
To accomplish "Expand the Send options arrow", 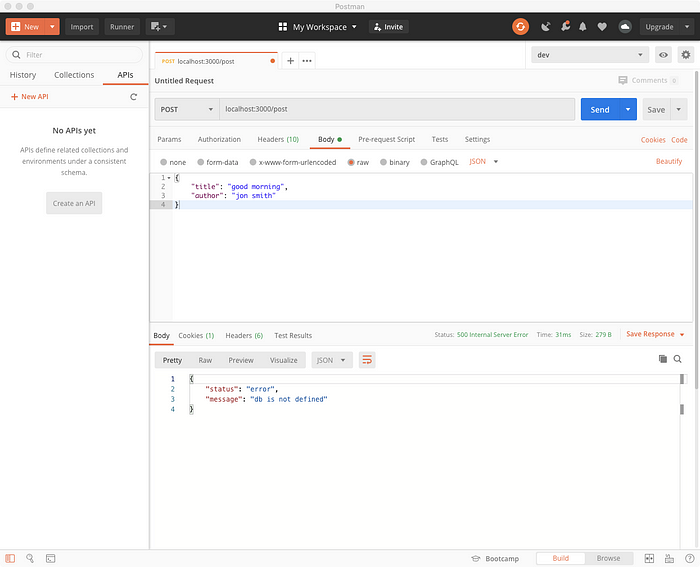I will click(x=628, y=109).
